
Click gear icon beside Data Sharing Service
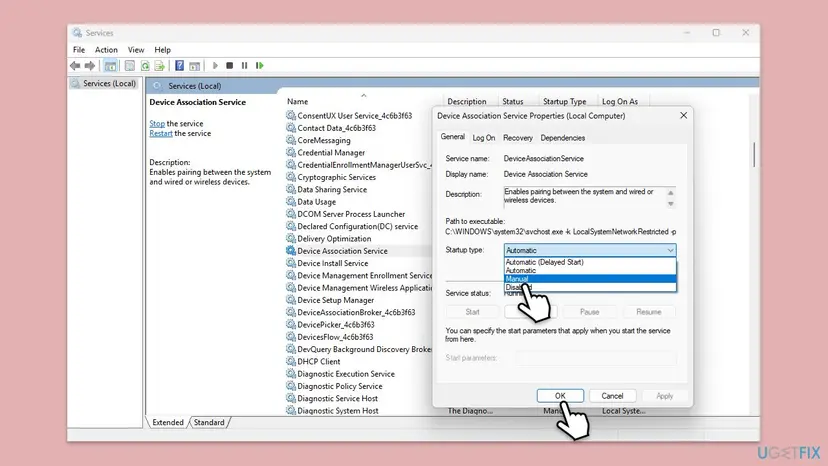click(291, 189)
